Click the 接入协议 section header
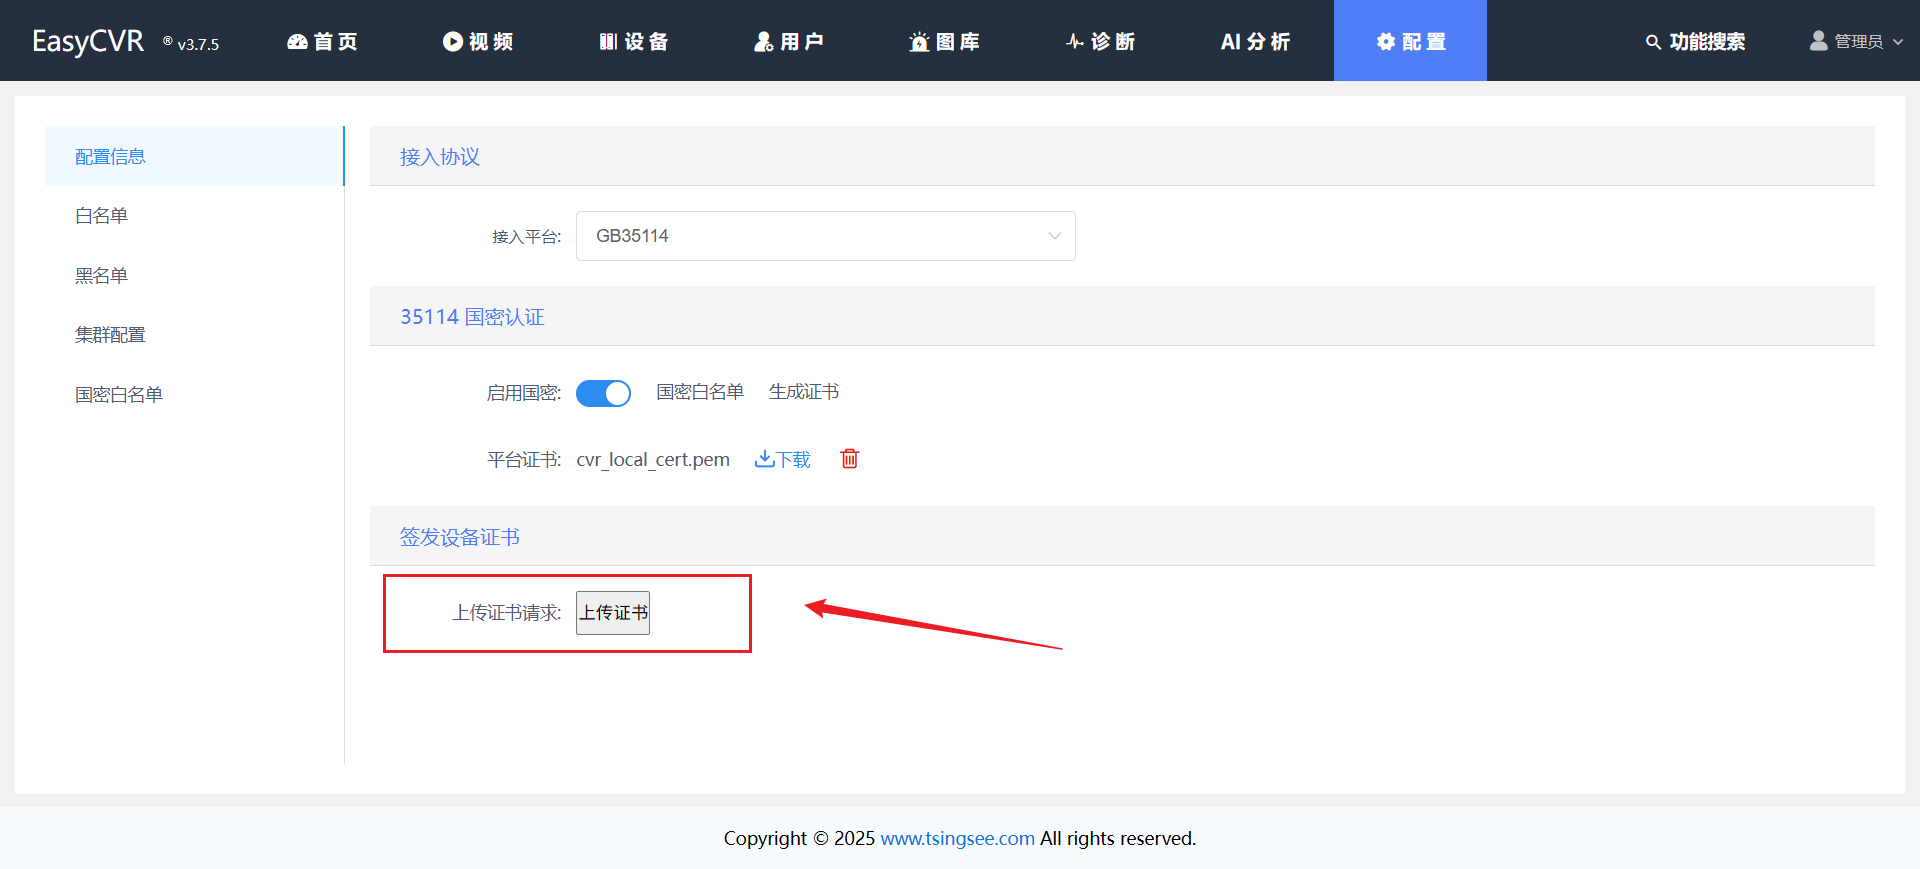 click(x=1122, y=156)
